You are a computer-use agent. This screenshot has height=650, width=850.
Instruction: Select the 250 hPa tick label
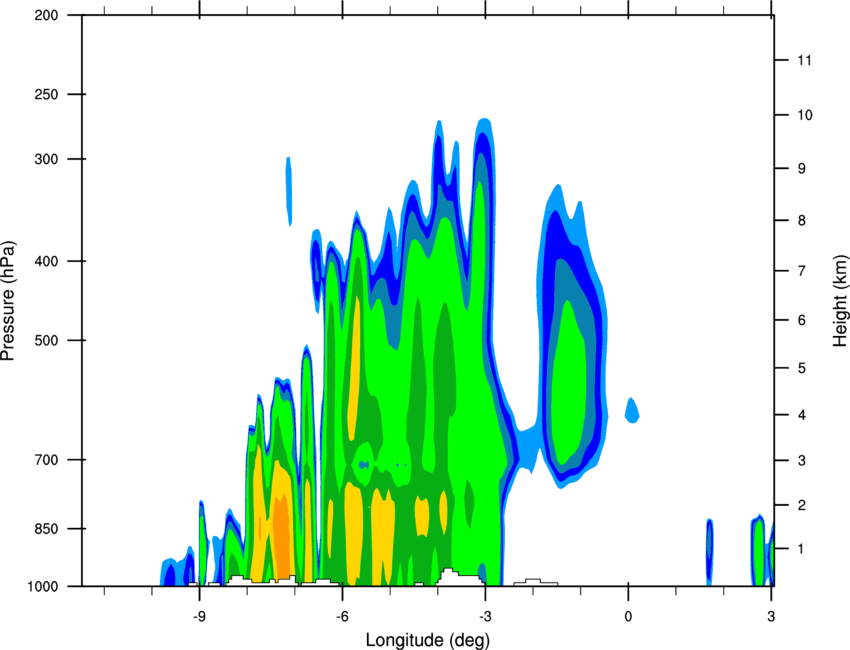point(46,94)
